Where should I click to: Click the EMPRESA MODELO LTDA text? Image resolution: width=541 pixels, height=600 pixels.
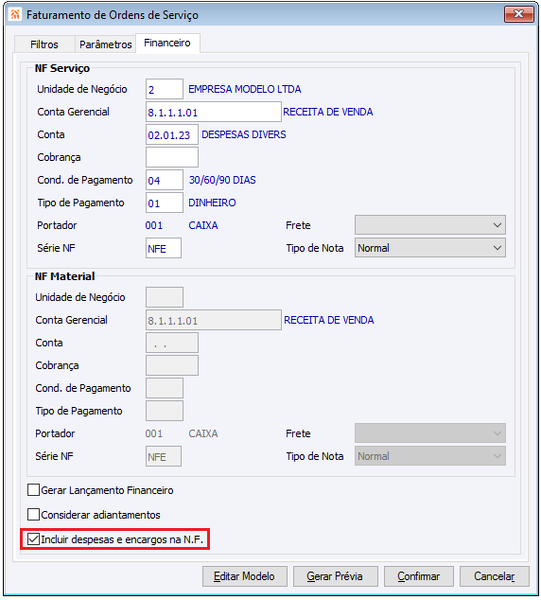(244, 89)
